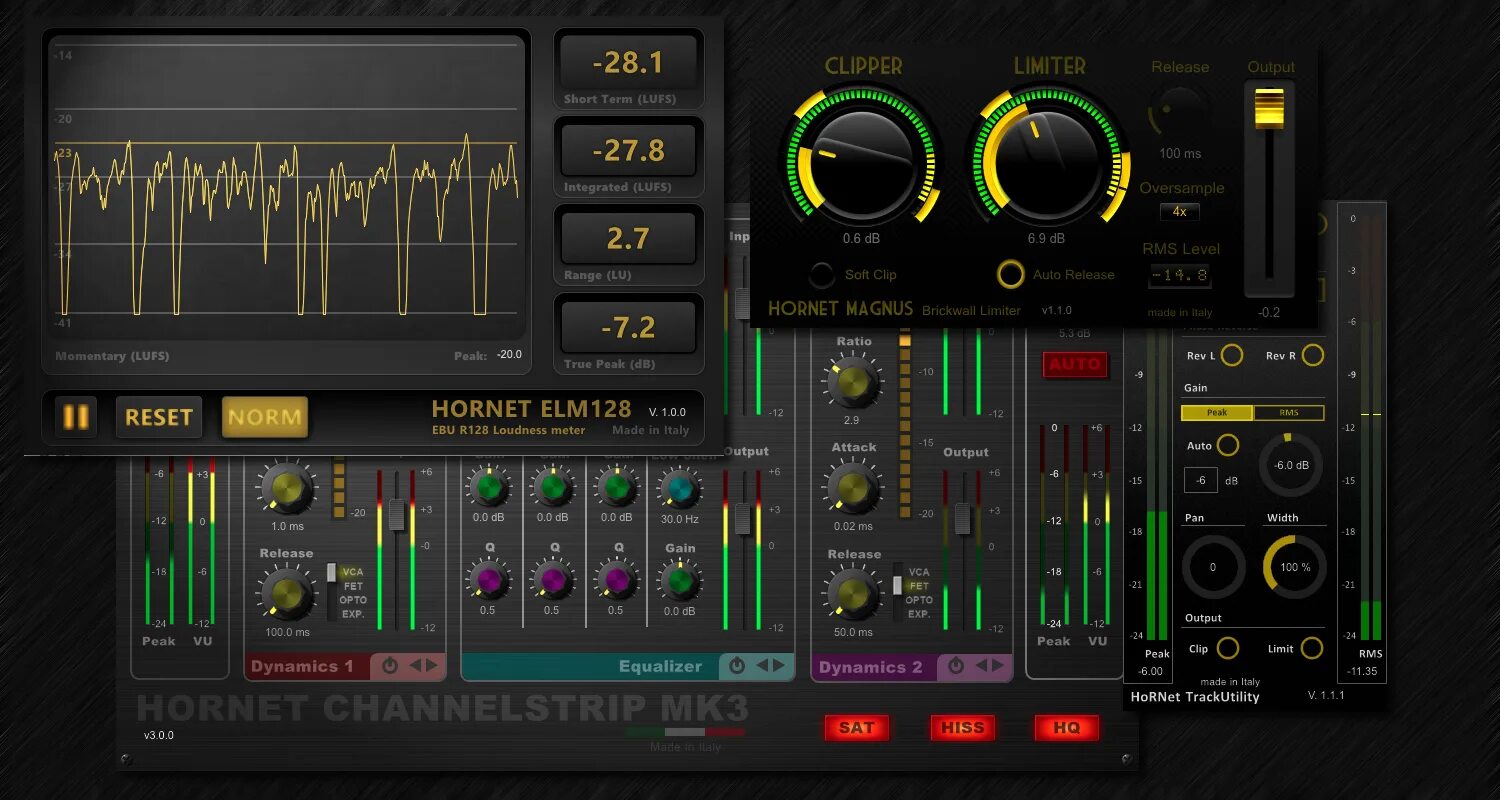The height and width of the screenshot is (800, 1500).
Task: Move Dynamics 2 module left with arrow
Action: tap(981, 665)
